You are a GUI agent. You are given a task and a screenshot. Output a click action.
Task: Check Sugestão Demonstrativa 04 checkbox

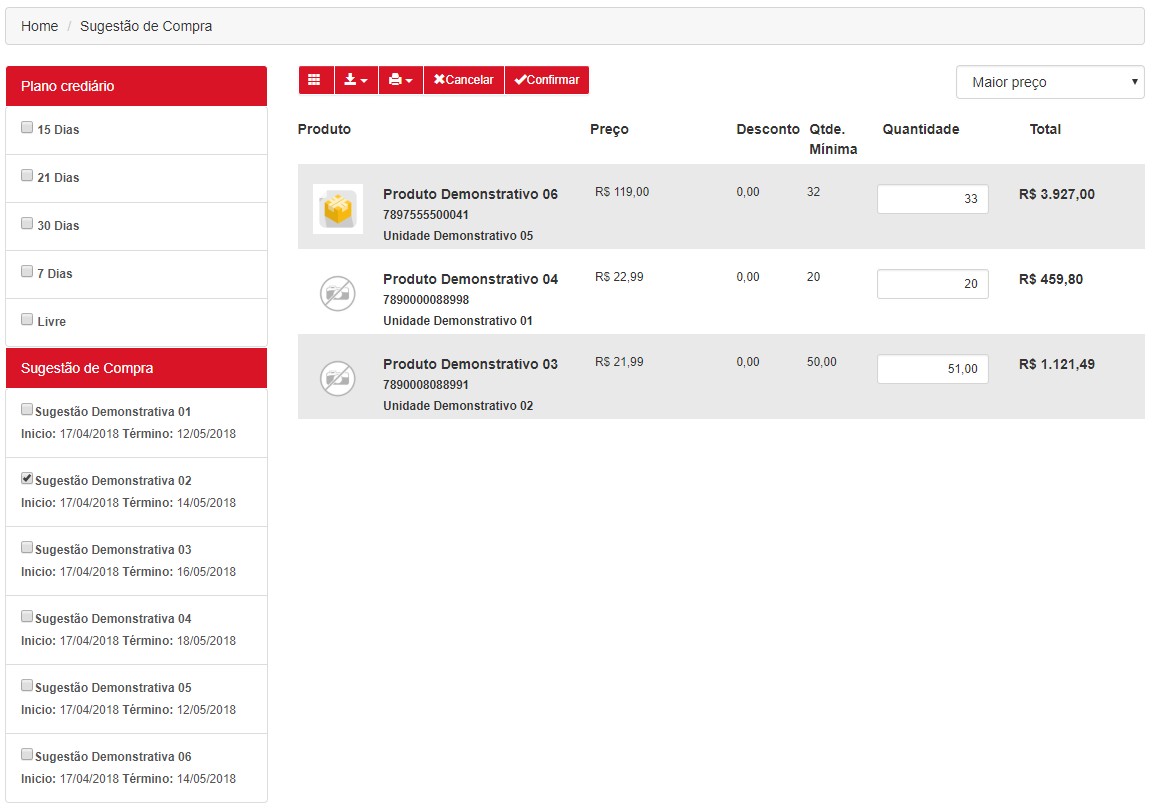pos(27,616)
